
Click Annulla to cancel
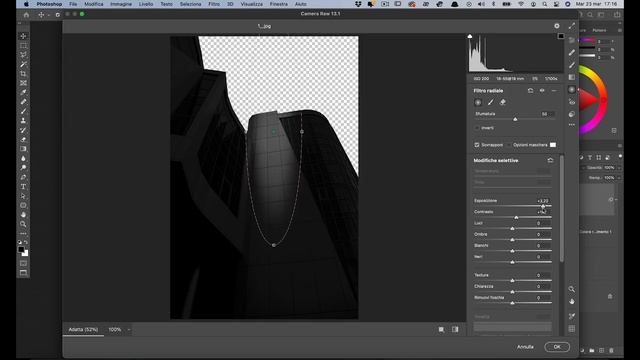coord(525,347)
